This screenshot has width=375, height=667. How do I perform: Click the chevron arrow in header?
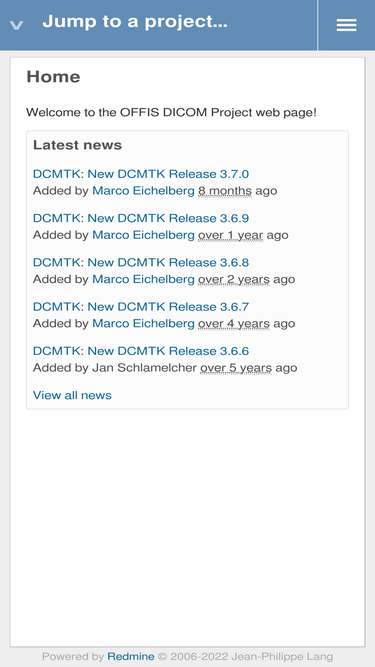[16, 25]
